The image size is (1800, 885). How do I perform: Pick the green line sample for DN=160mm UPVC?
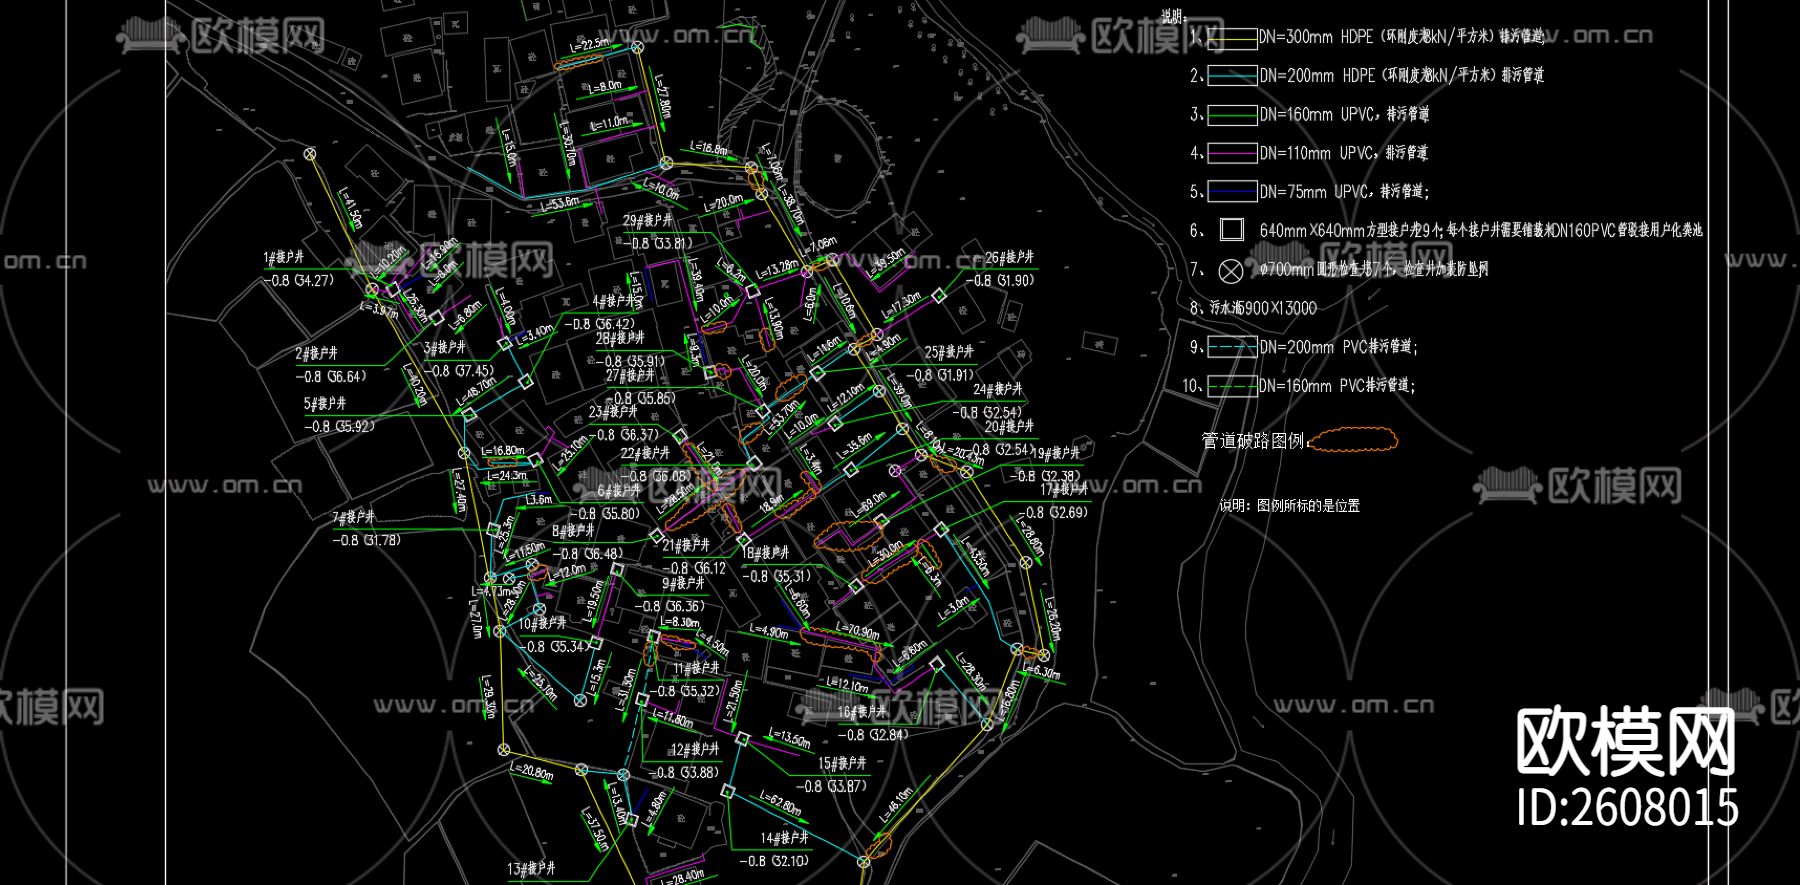(x=1232, y=115)
